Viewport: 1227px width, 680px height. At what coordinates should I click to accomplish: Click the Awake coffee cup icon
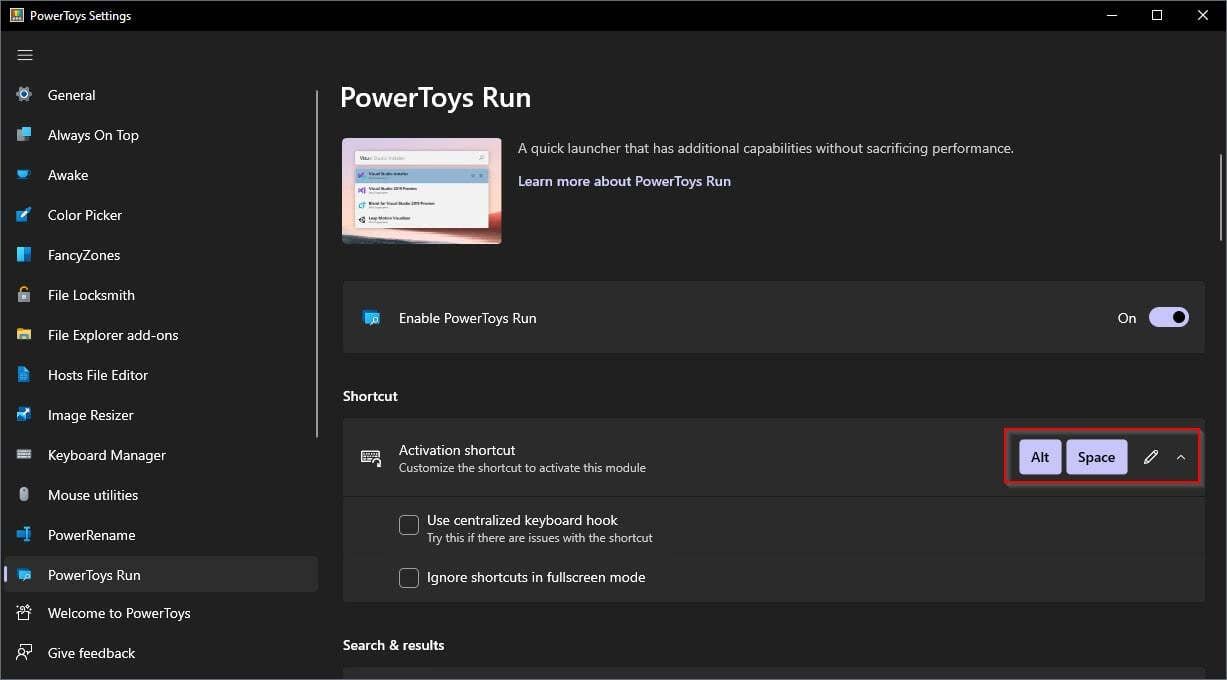[x=25, y=175]
